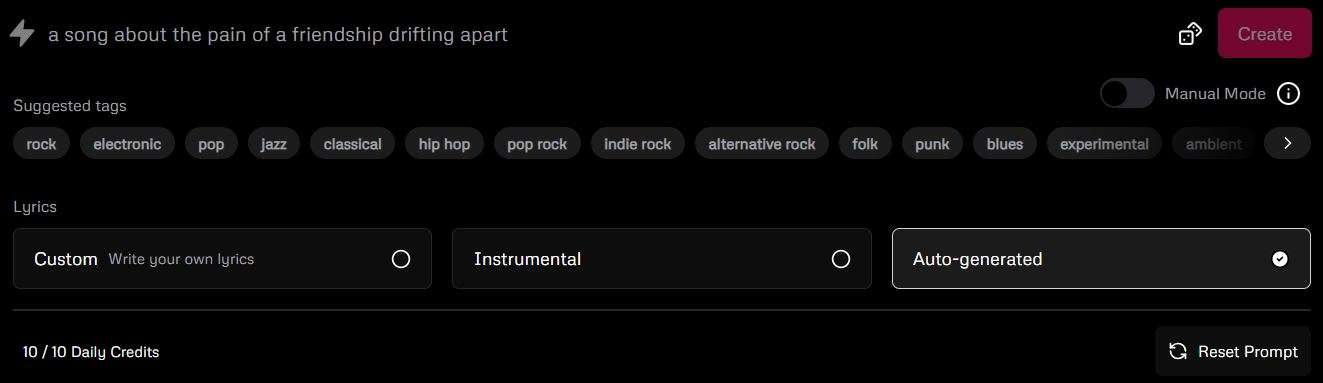Add the indie rock tag
This screenshot has width=1323, height=383.
pos(637,144)
